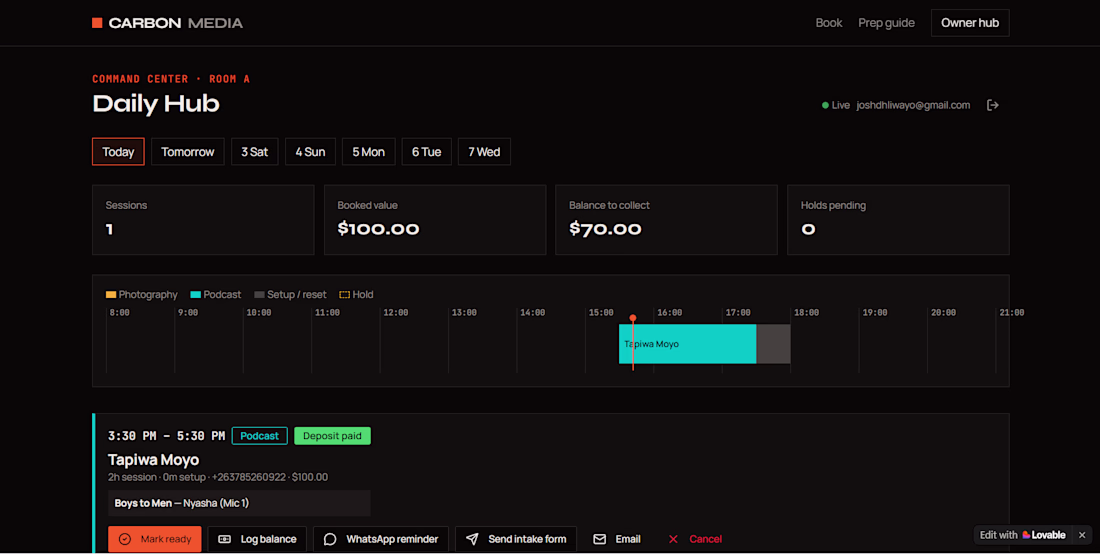Click the WhatsApp reminder chat bubble icon
This screenshot has width=1100, height=554.
[x=330, y=539]
